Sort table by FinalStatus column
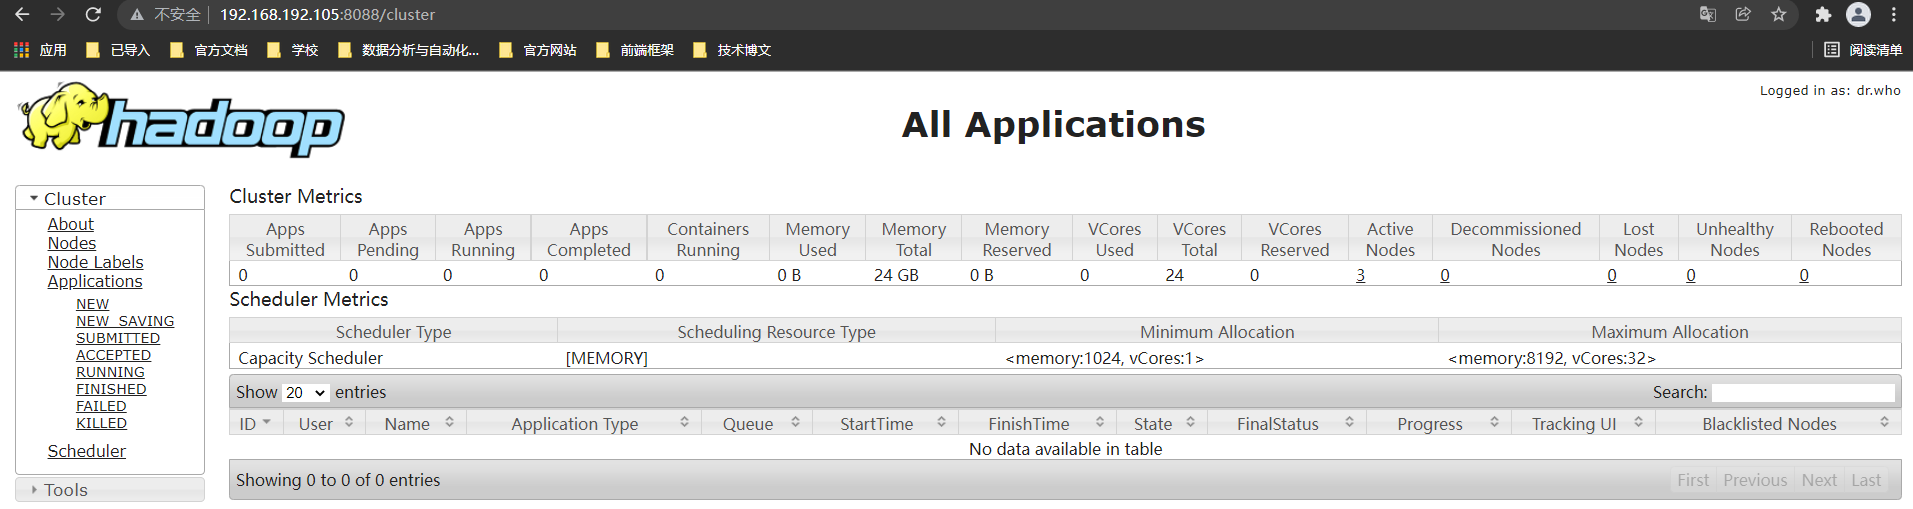The height and width of the screenshot is (509, 1913). click(x=1287, y=423)
